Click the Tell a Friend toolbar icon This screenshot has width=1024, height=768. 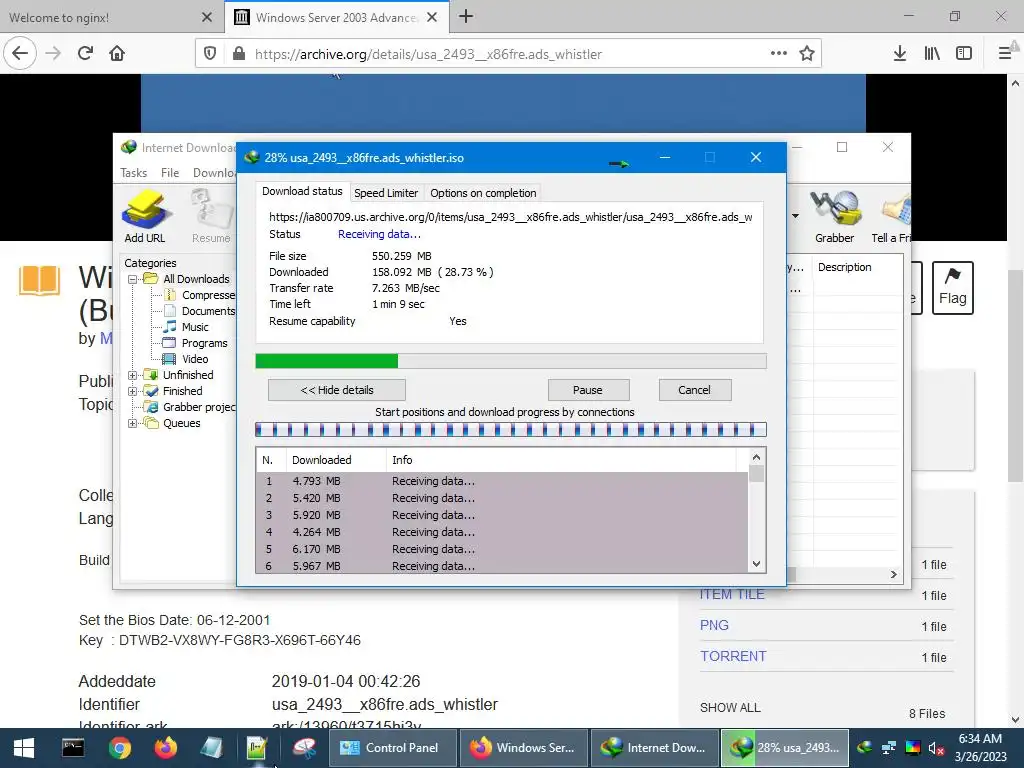pos(891,217)
